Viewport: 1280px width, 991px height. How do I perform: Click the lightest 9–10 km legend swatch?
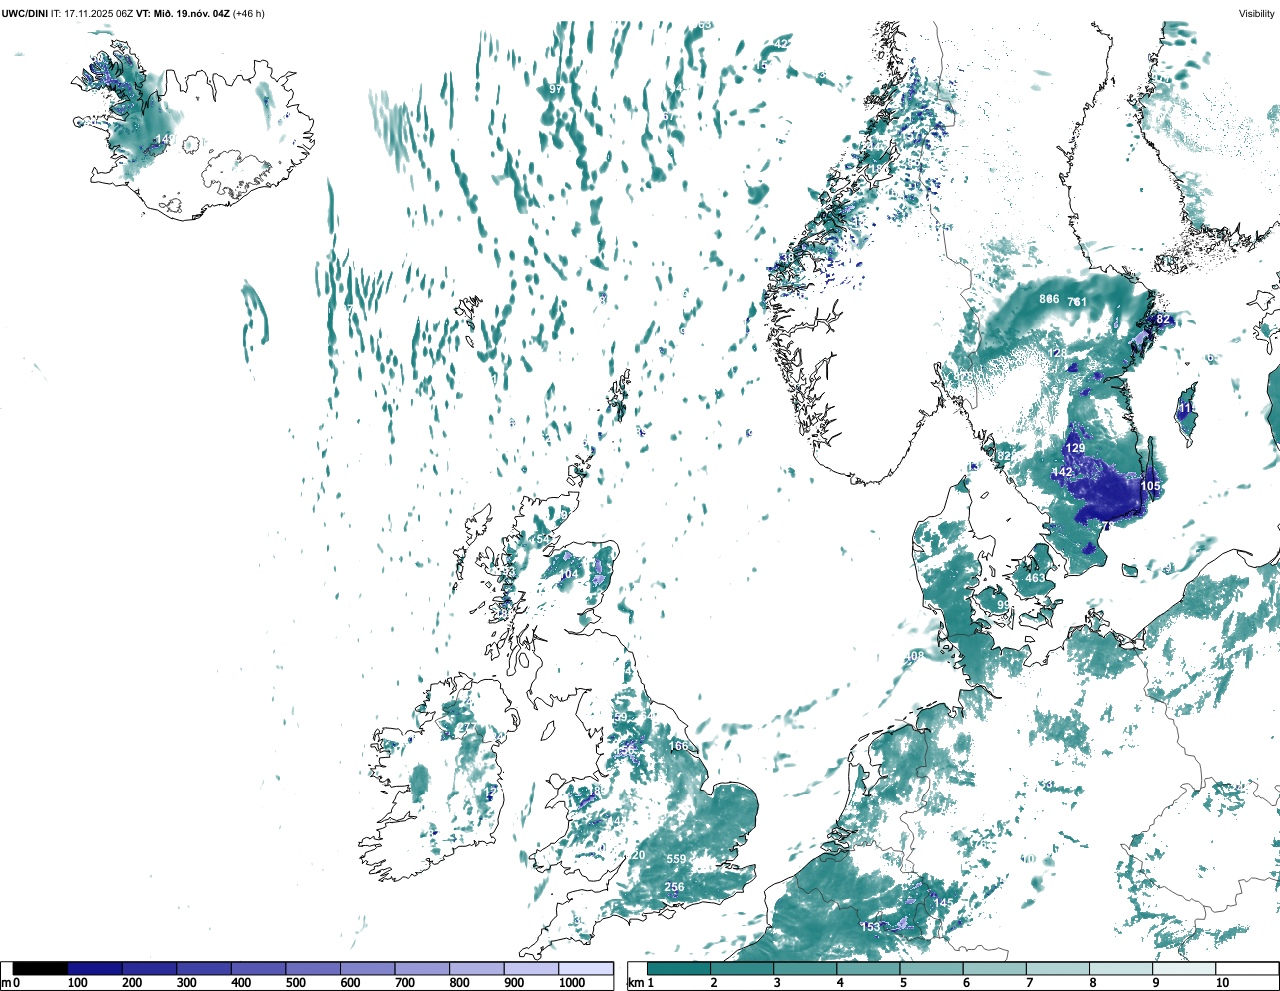[1185, 968]
